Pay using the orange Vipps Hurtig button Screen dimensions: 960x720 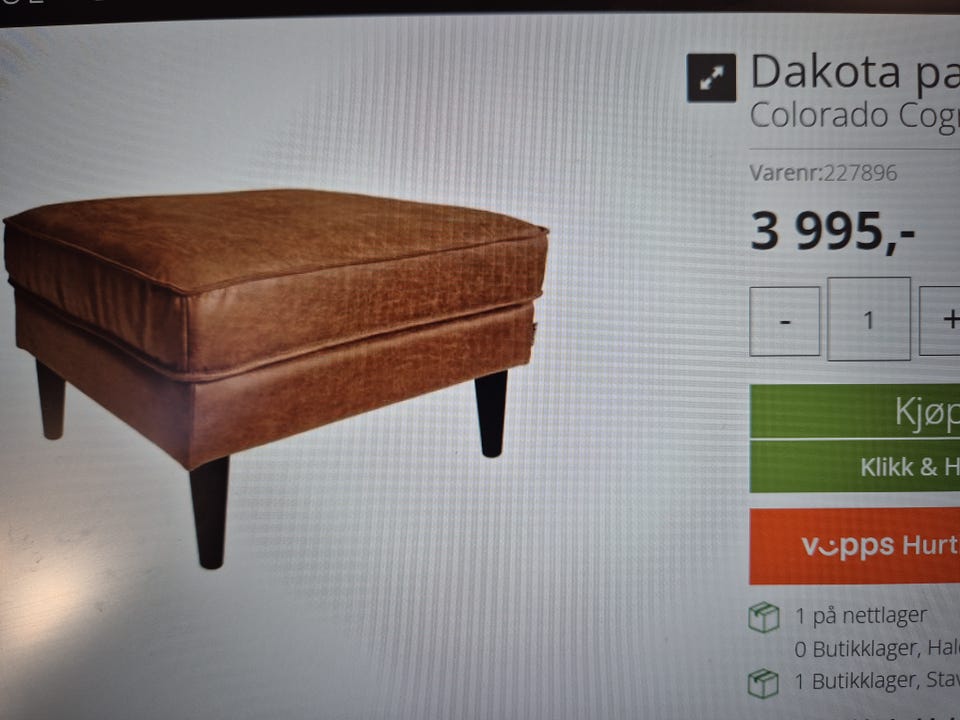tap(855, 546)
